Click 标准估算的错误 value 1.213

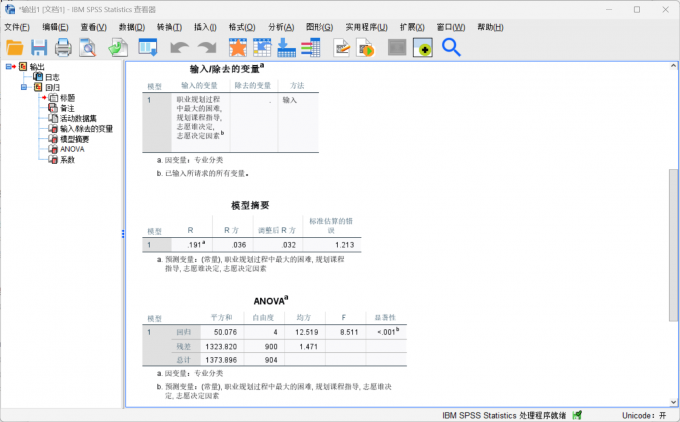click(344, 245)
